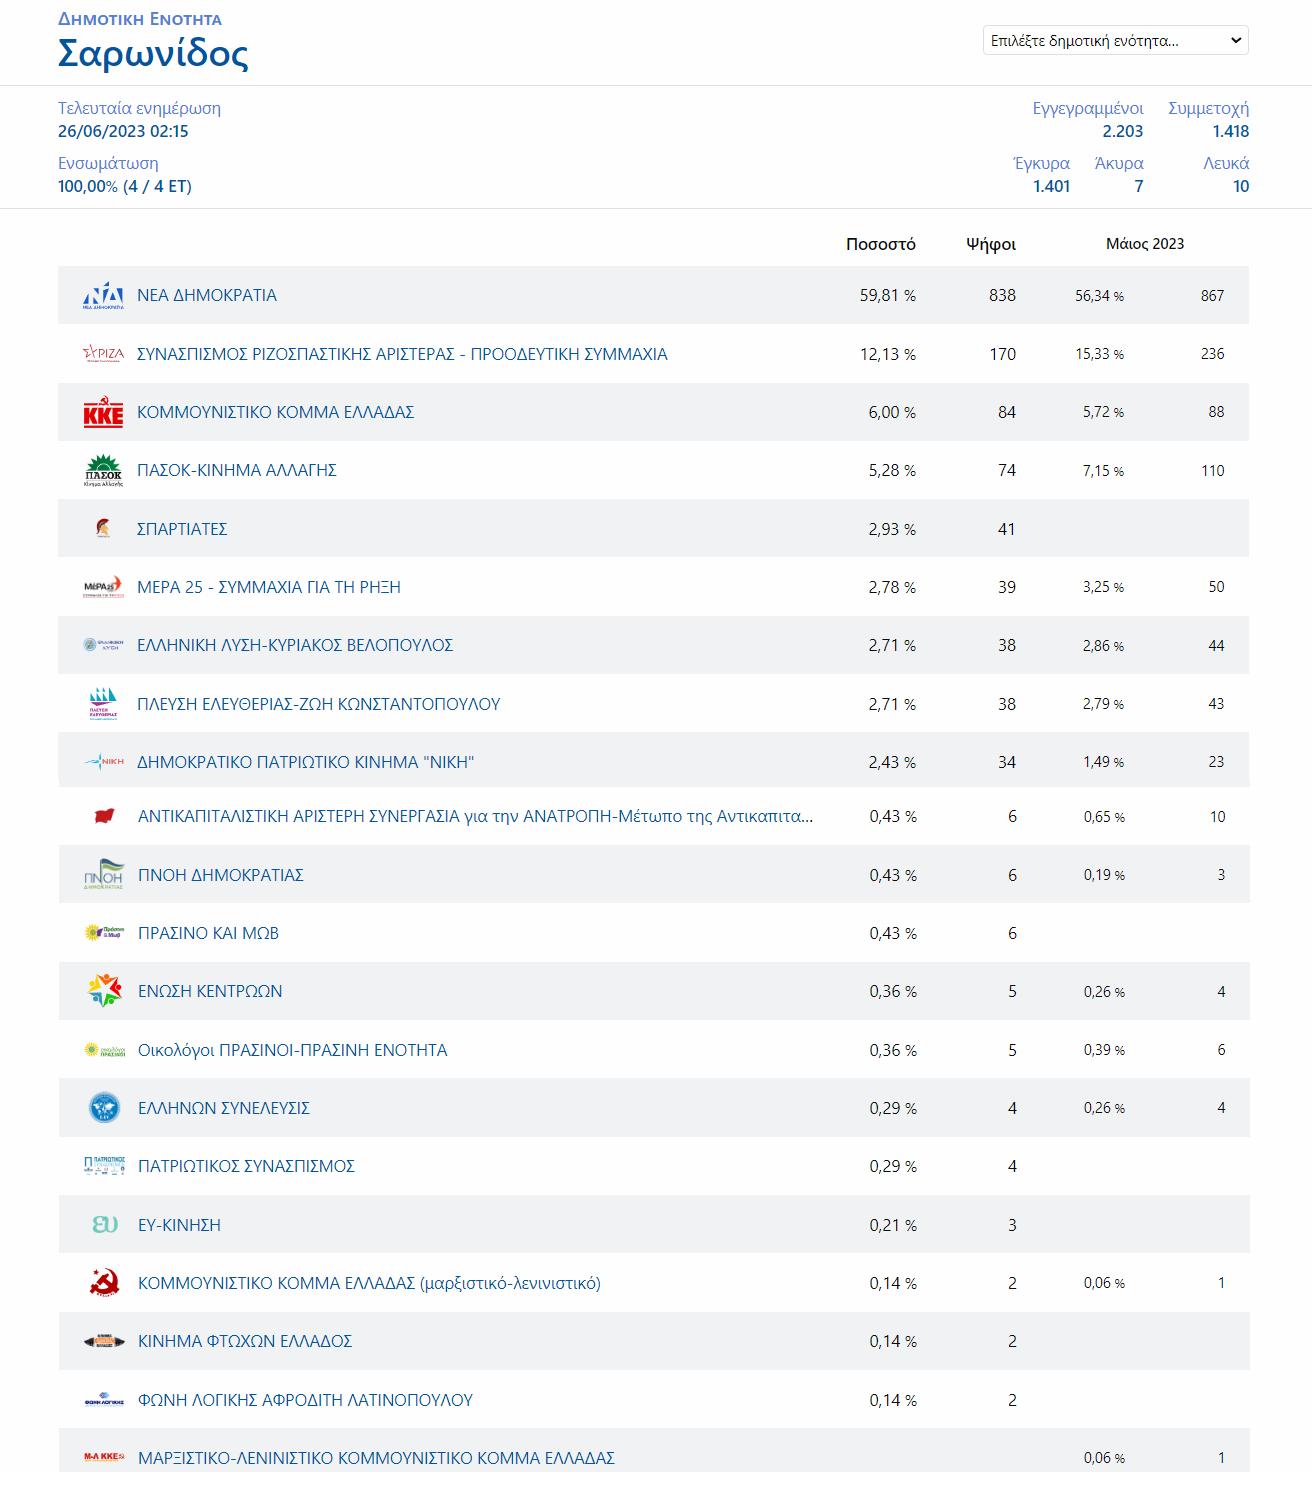Open Οικολόγοι ΠΡΑΣΙΝΟΙ-ΠΡΑΣΙΝΗ ΕΝΟΤΗΤΑ link

tap(293, 1050)
